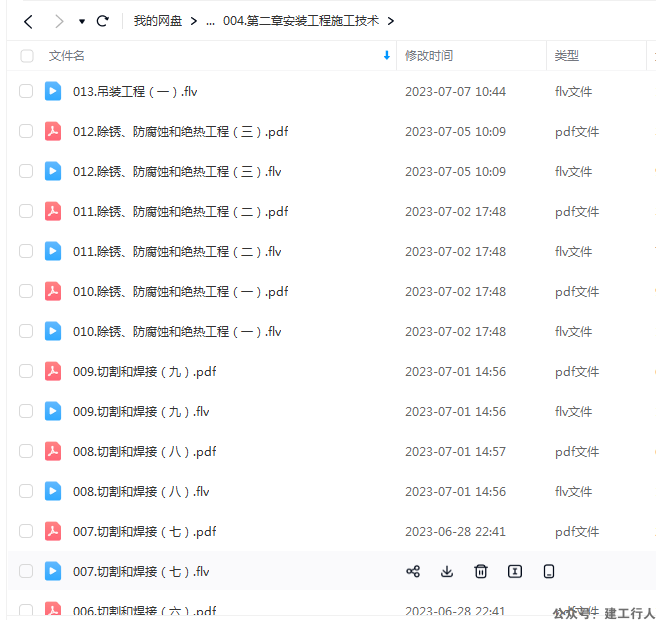Image resolution: width=656 pixels, height=620 pixels.
Task: Check the box for 011.除锈、防腐蚀和绝热工程（二）.pdf
Action: (26, 211)
